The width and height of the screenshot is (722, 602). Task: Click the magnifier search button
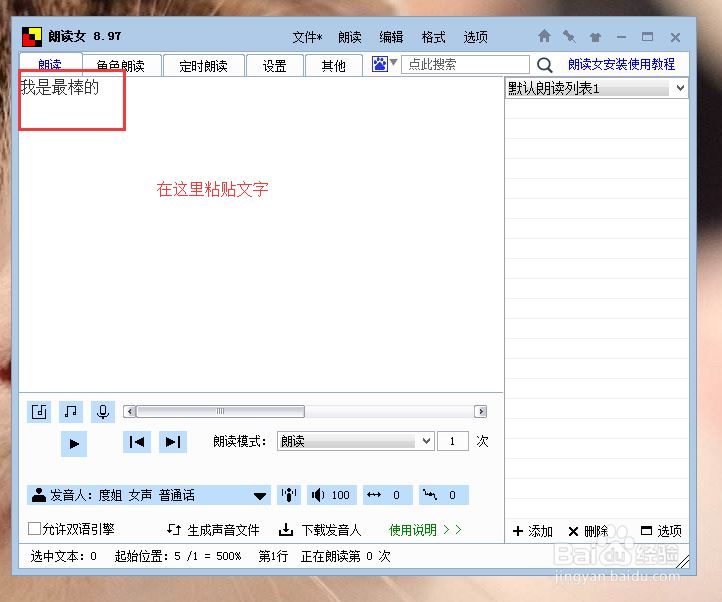pyautogui.click(x=544, y=65)
